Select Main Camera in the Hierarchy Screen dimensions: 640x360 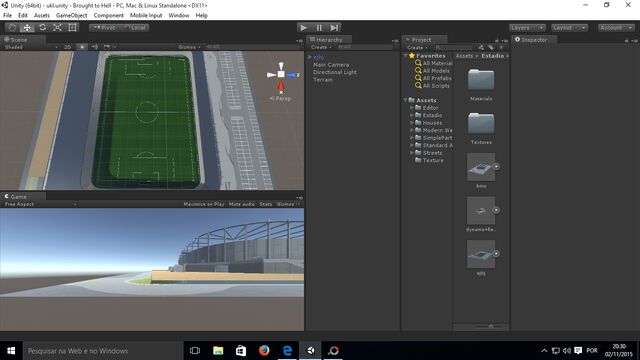point(331,65)
